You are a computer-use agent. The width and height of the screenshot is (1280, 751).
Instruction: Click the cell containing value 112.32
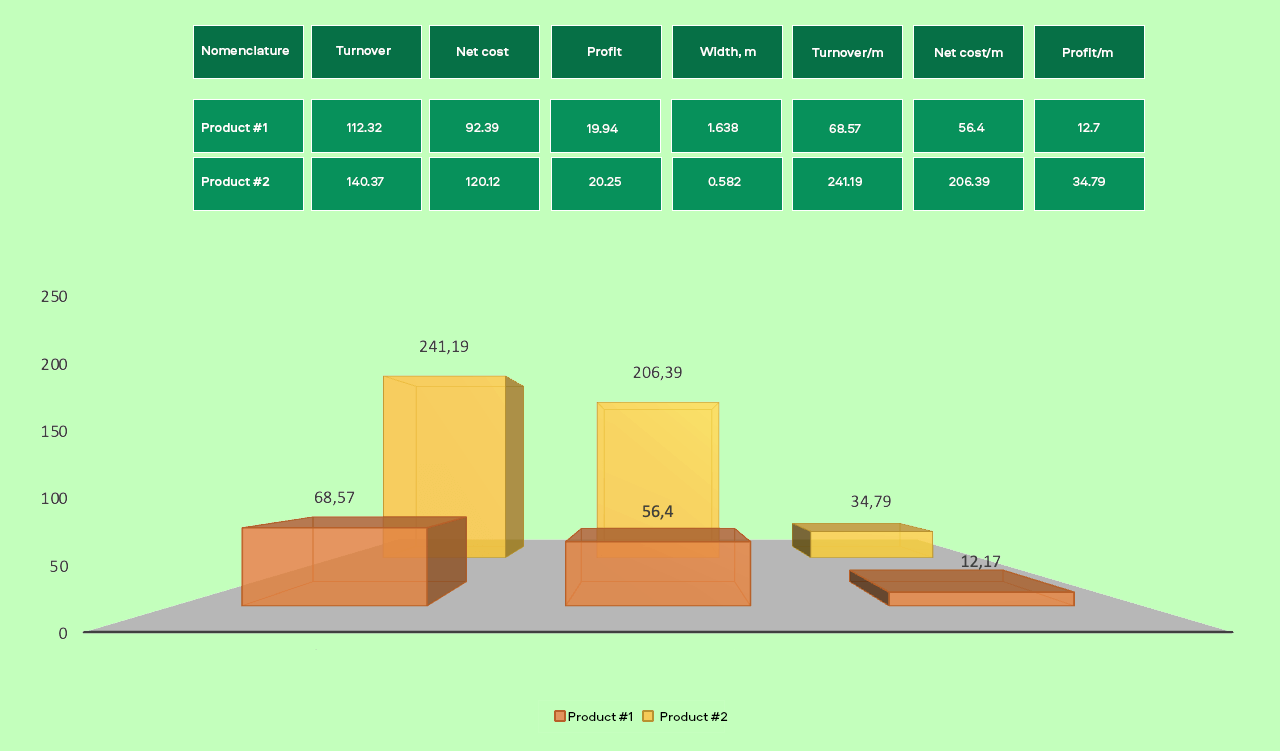(x=366, y=126)
